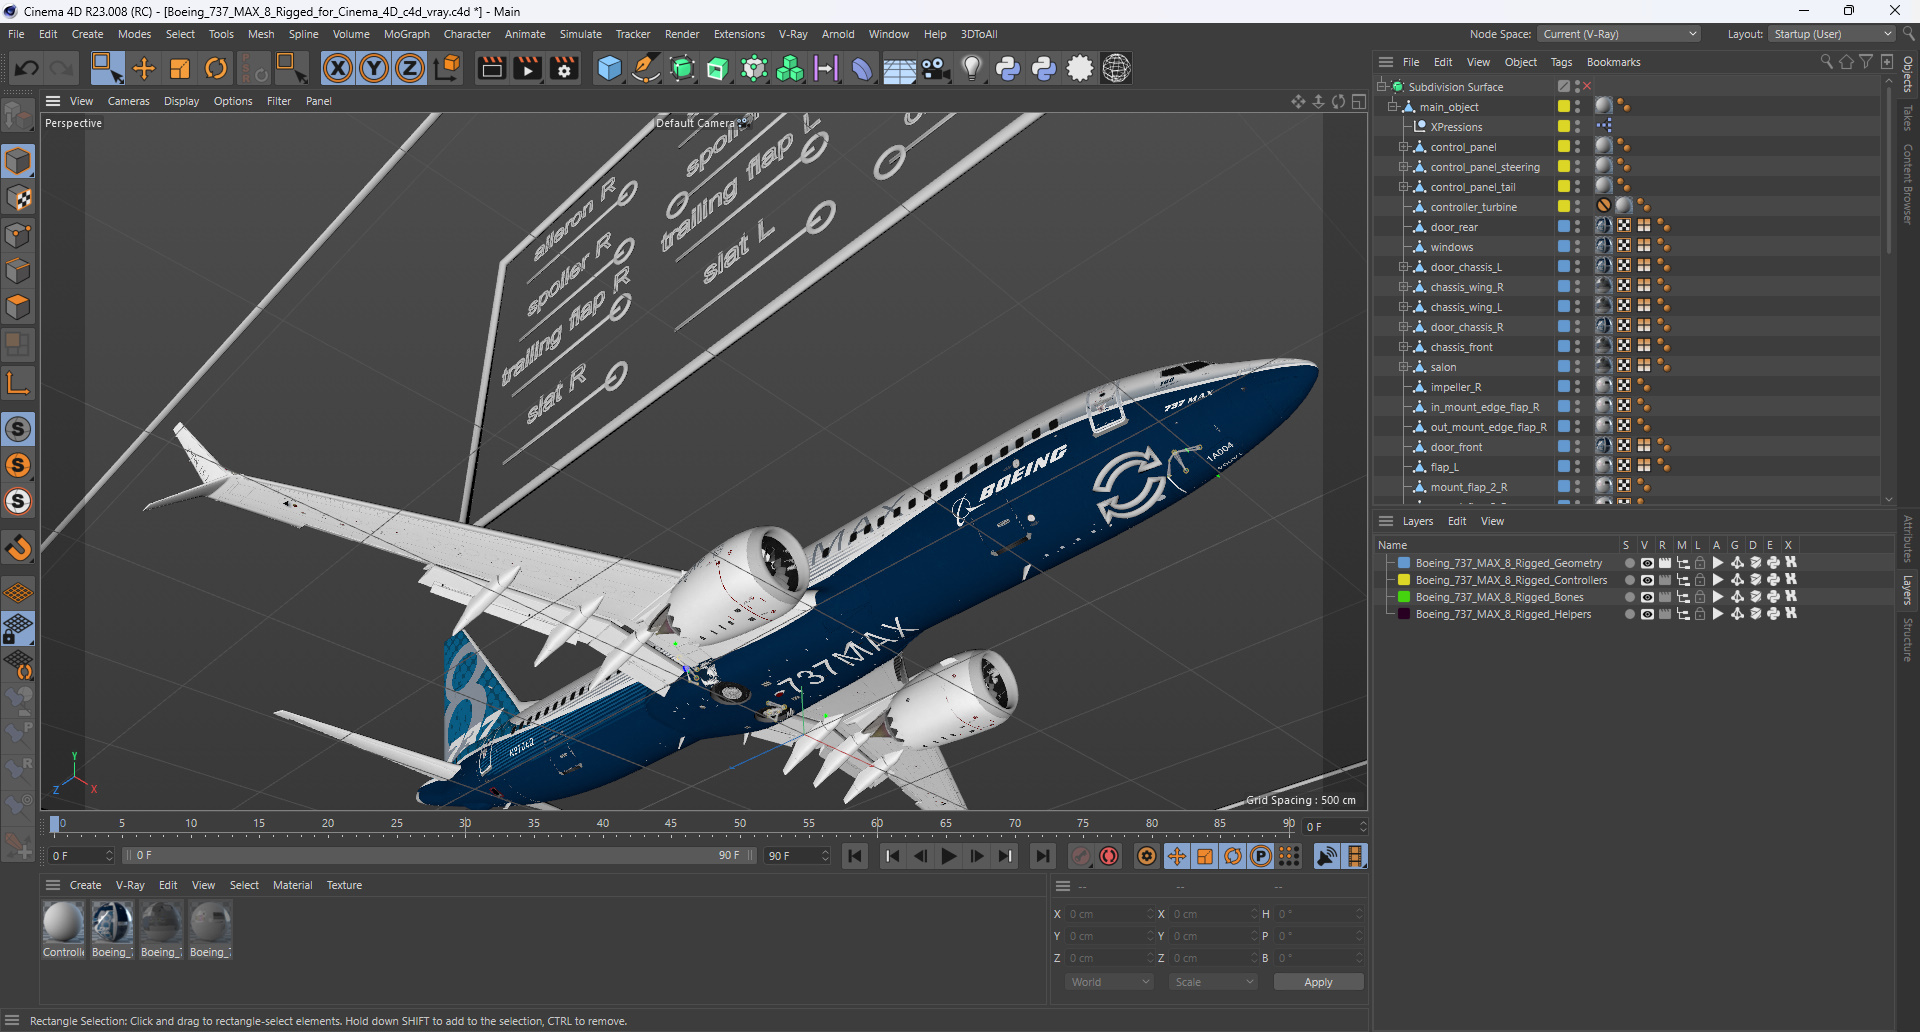Click the Workplane lock icon

coord(18,628)
